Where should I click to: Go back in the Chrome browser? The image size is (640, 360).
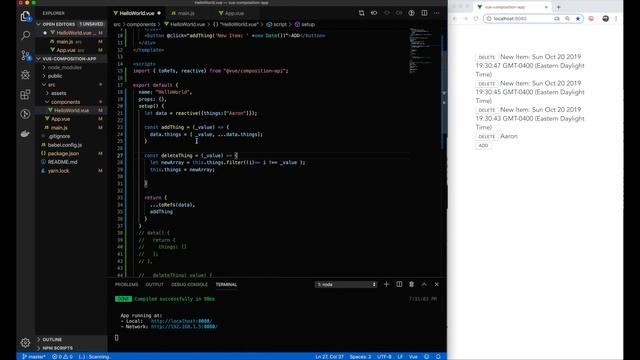(455, 18)
